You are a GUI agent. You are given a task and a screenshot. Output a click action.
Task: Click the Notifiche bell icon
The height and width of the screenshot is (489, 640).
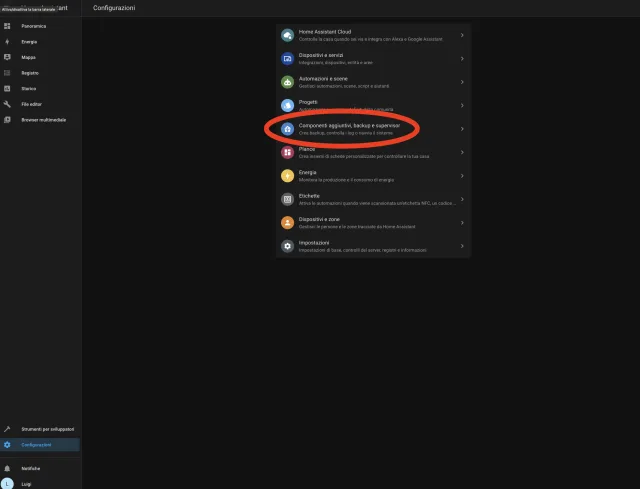coord(7,468)
